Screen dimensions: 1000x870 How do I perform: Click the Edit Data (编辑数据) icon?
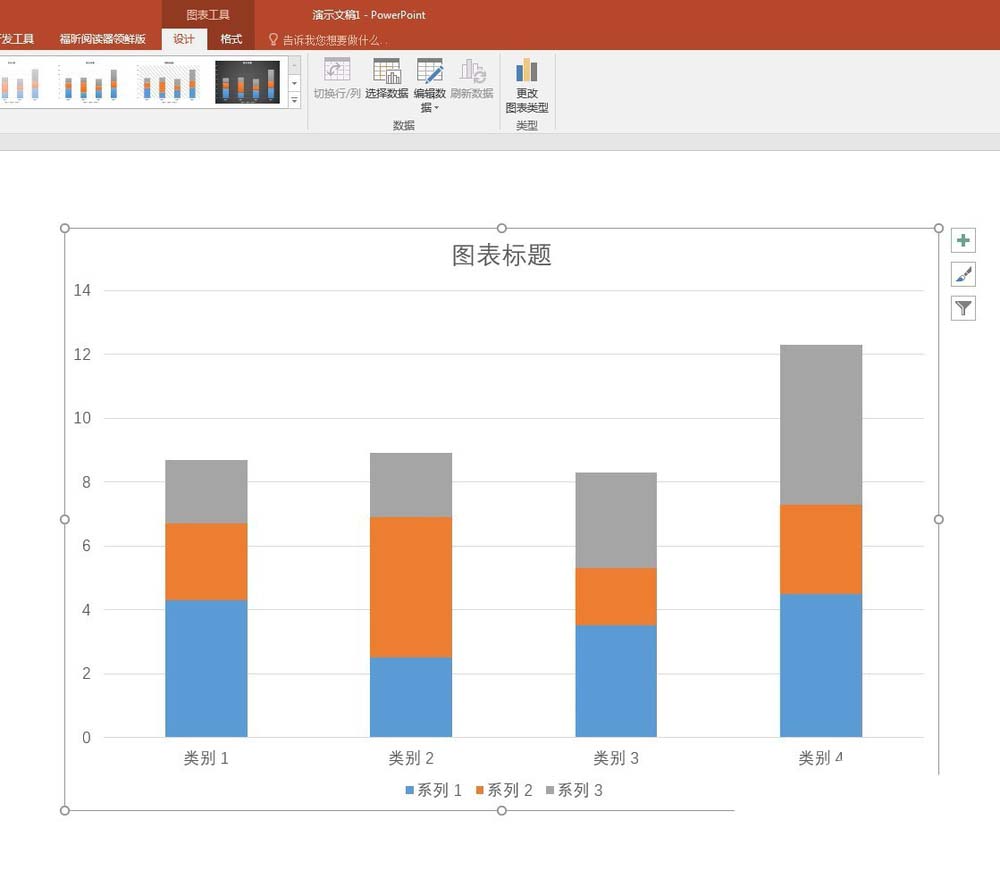(430, 72)
